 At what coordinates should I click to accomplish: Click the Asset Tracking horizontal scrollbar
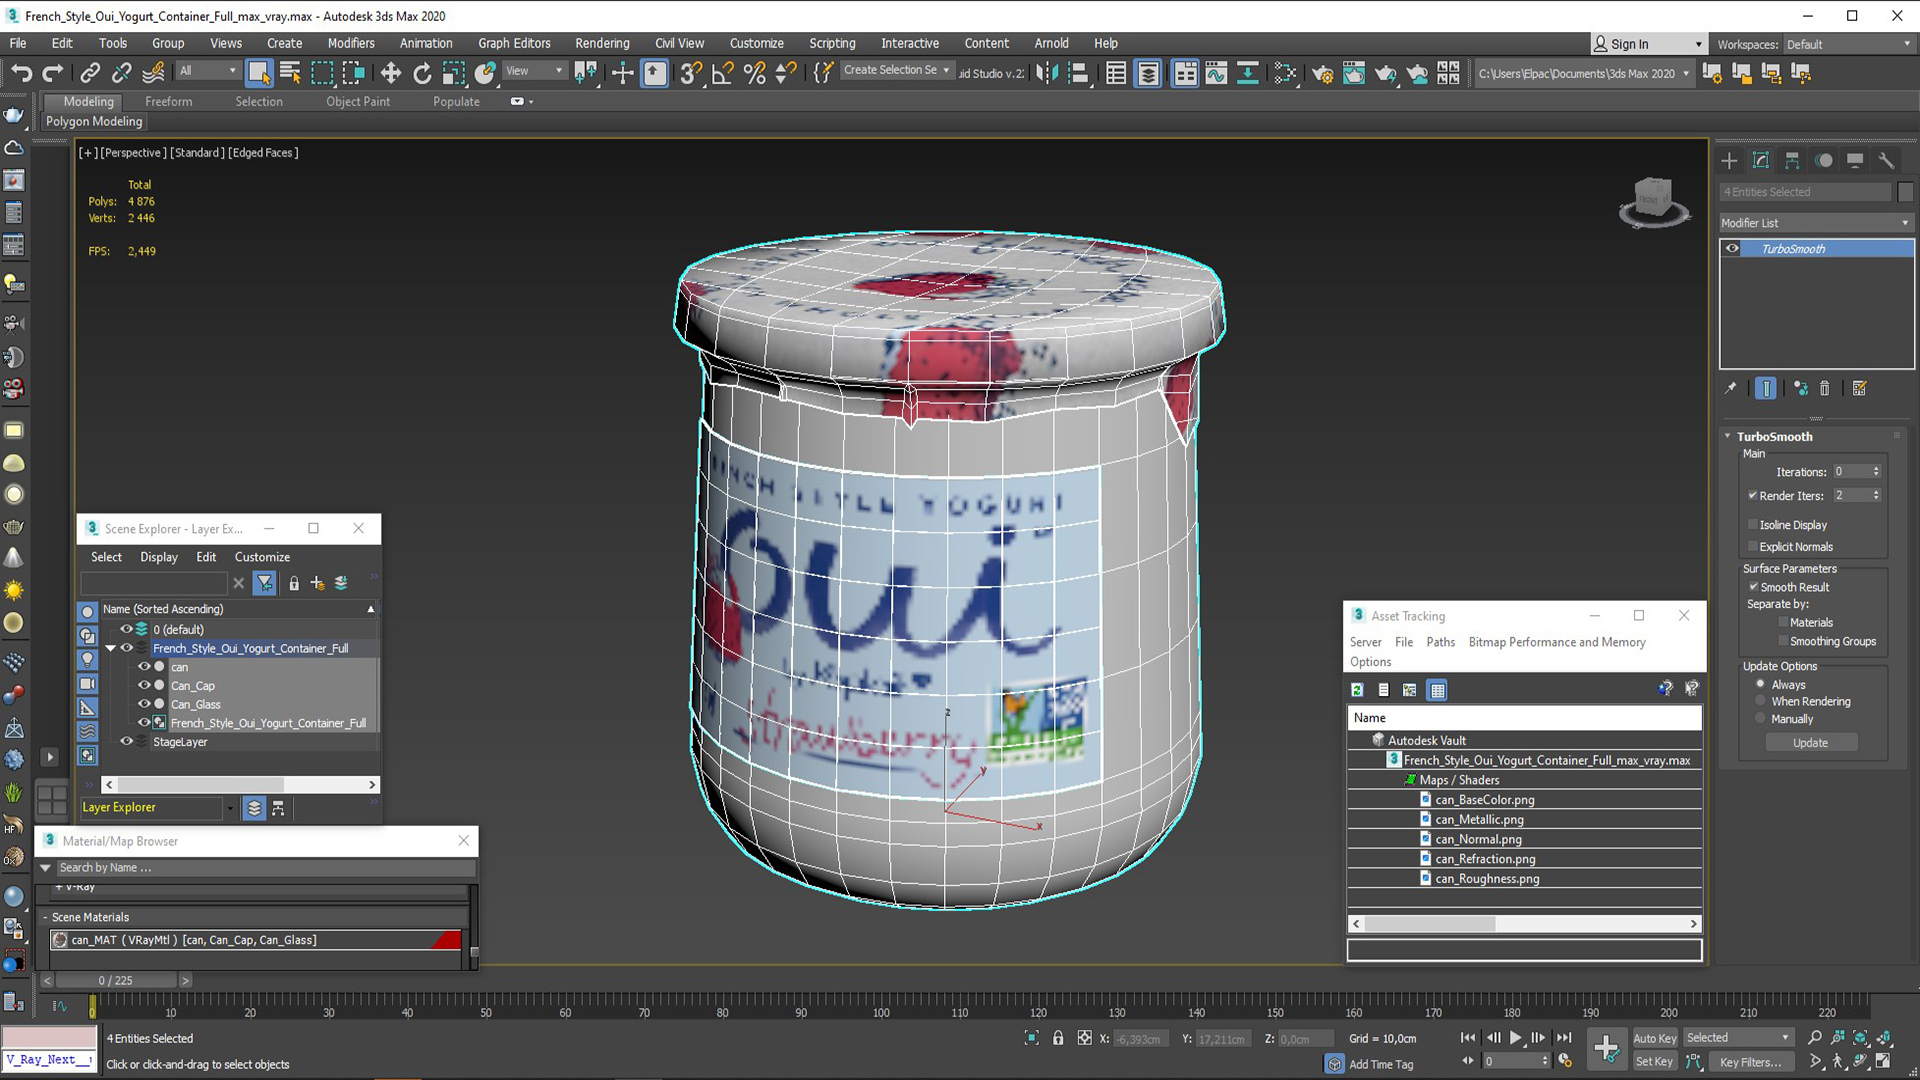pos(1525,924)
